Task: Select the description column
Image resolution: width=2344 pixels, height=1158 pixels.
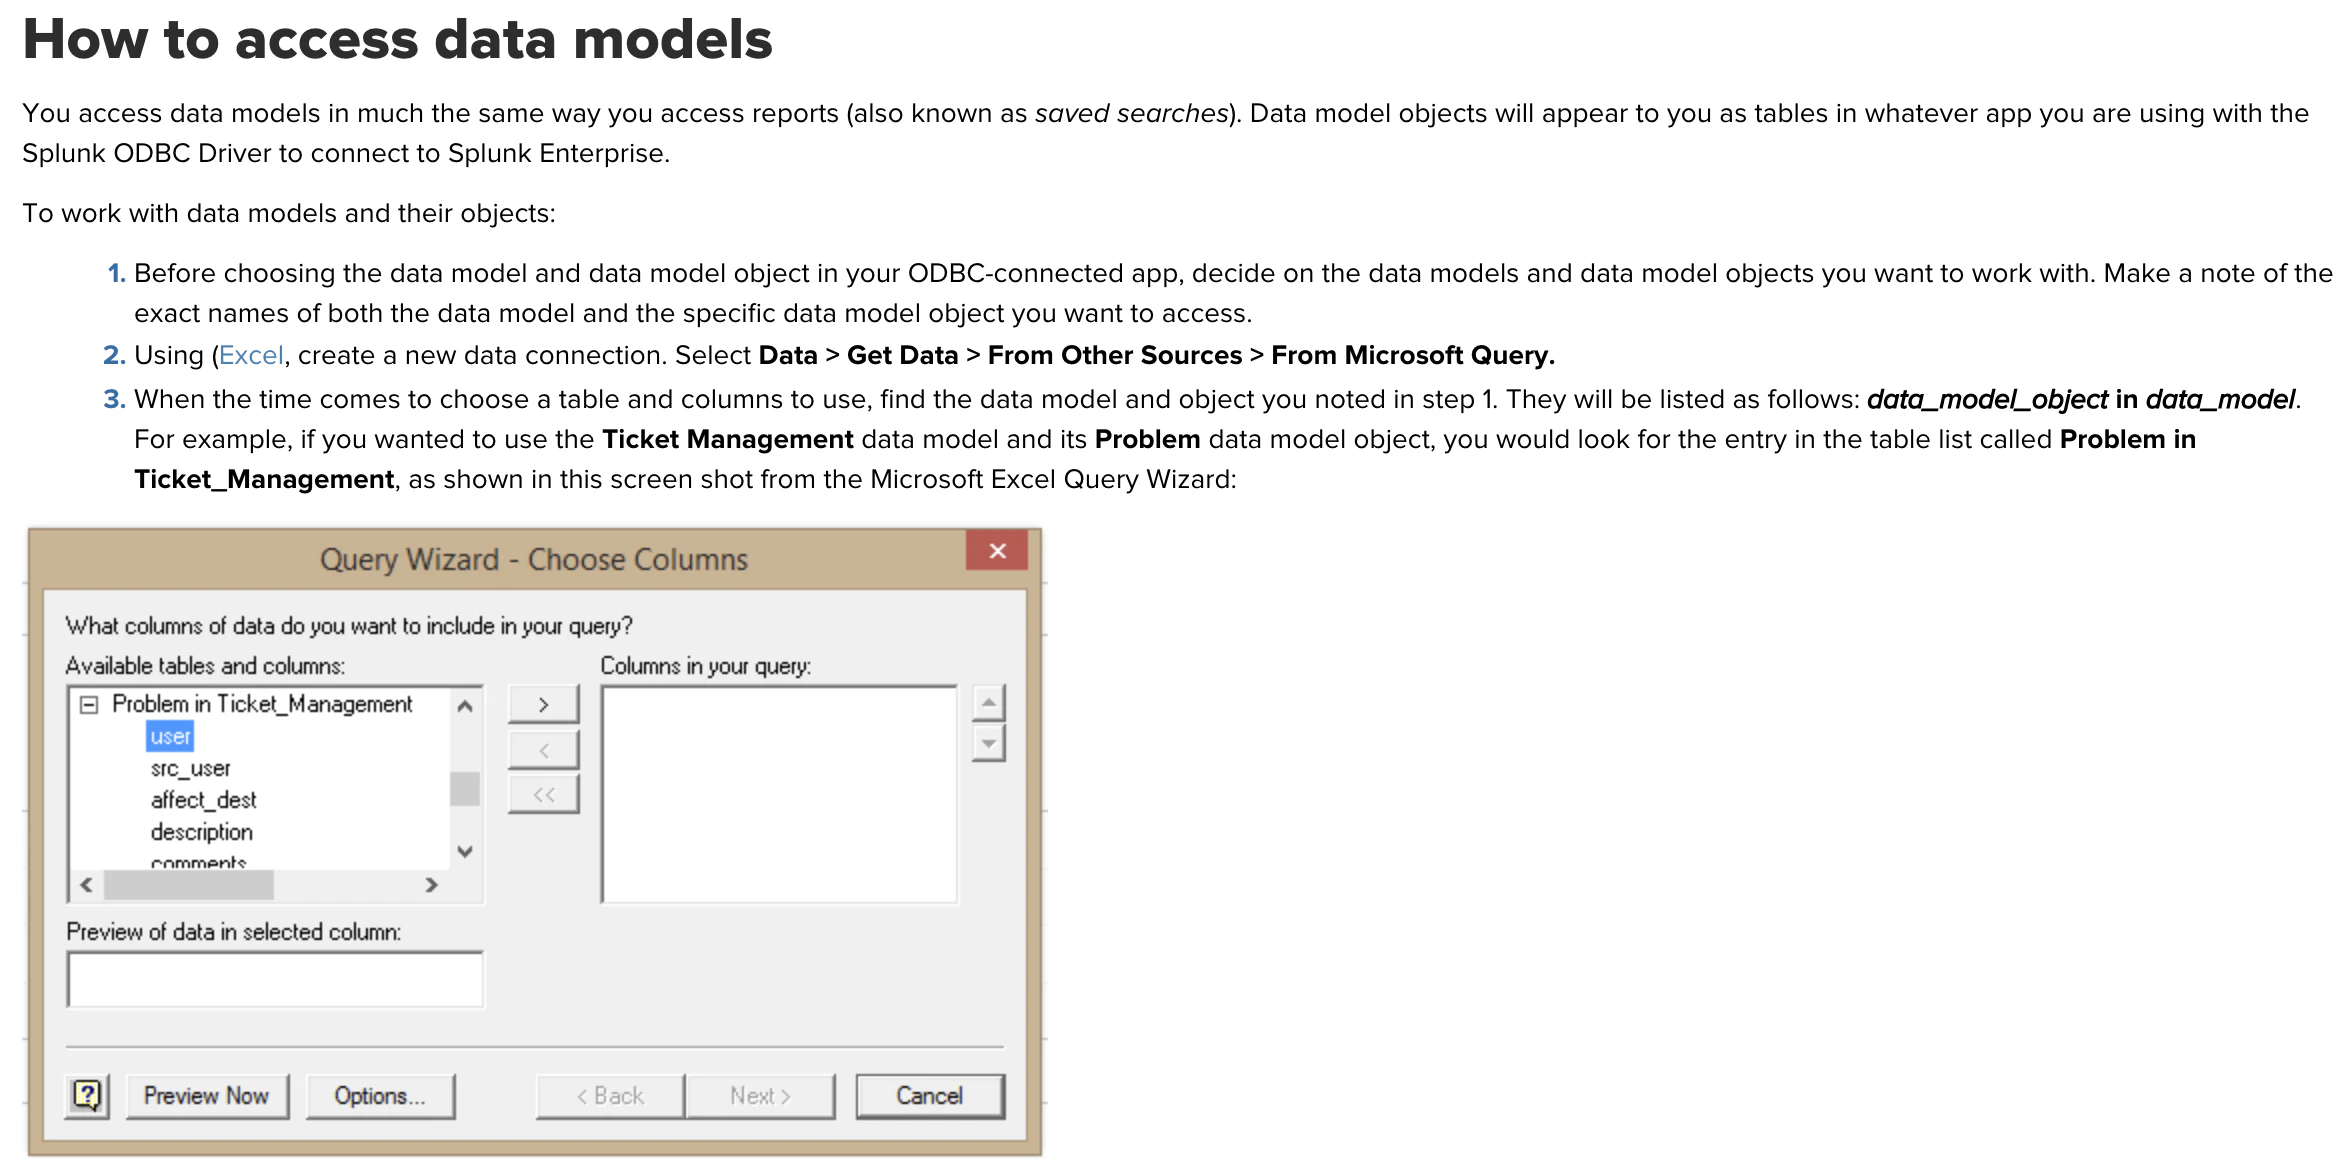Action: click(201, 832)
